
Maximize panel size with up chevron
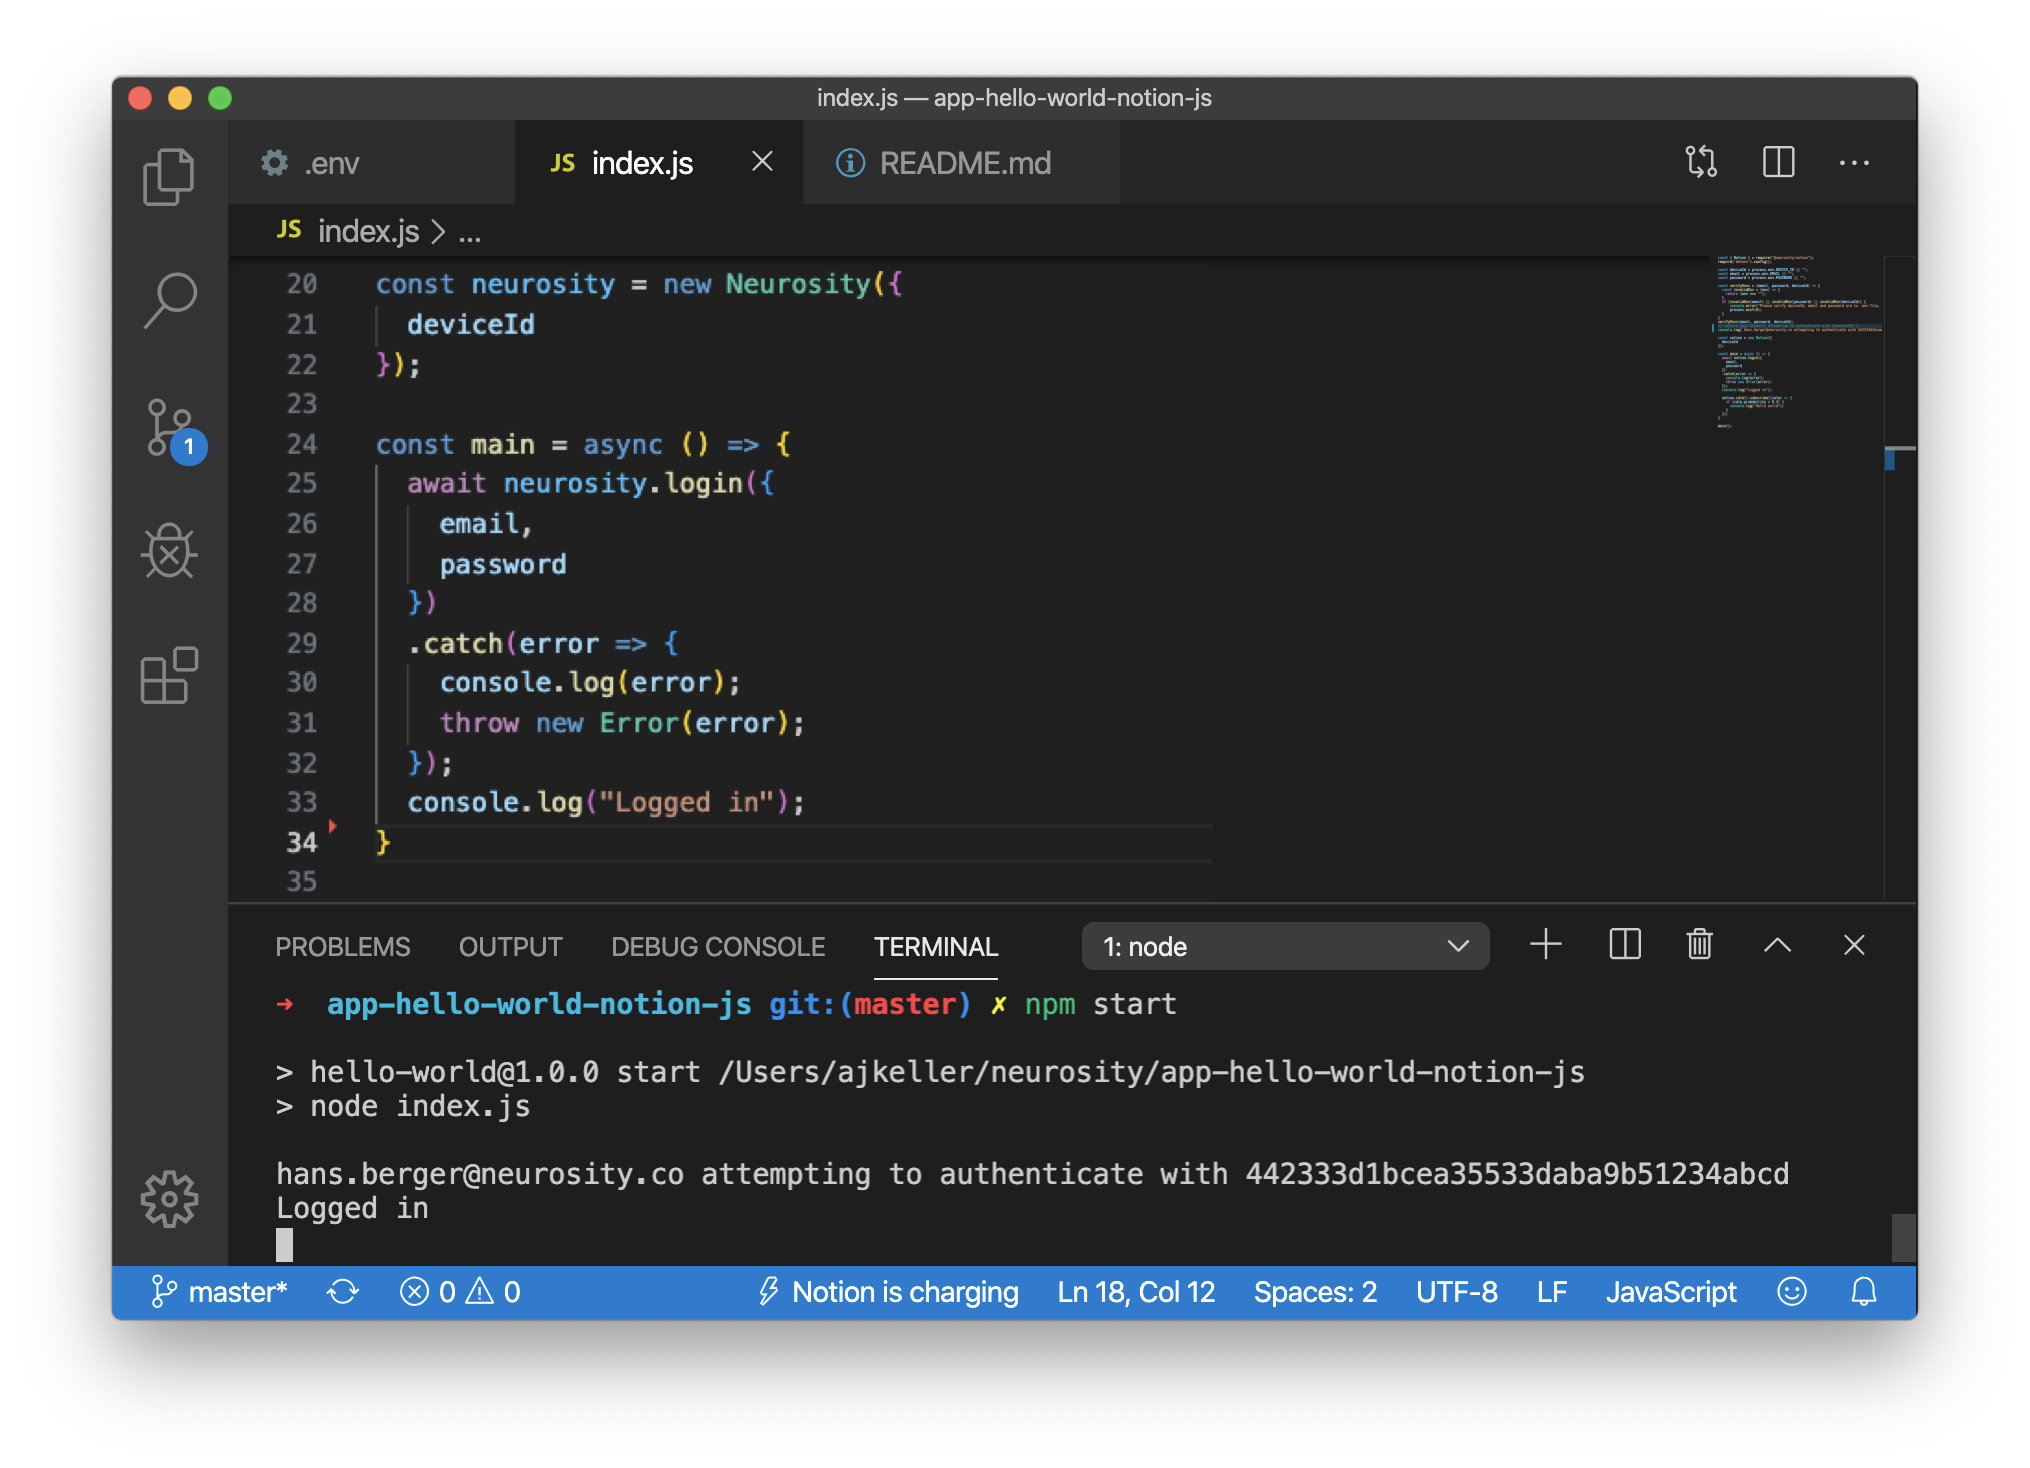coord(1777,945)
